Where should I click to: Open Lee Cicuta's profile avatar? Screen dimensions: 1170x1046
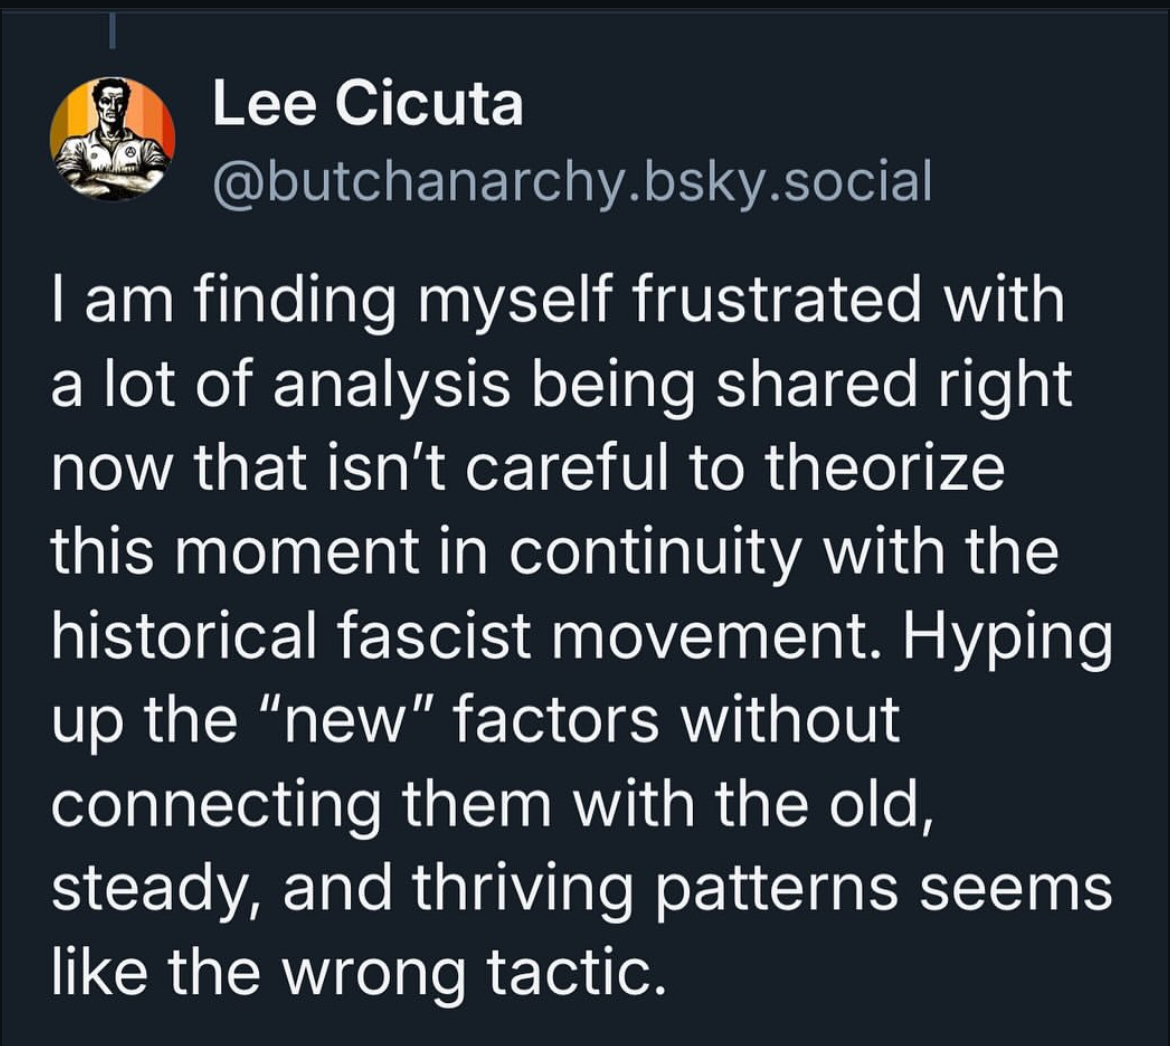pyautogui.click(x=113, y=137)
